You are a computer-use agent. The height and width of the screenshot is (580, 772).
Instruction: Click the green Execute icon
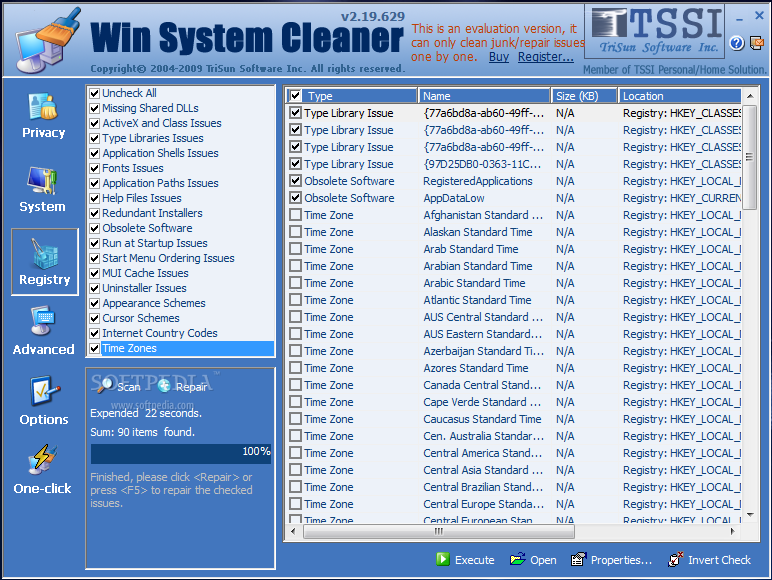443,559
